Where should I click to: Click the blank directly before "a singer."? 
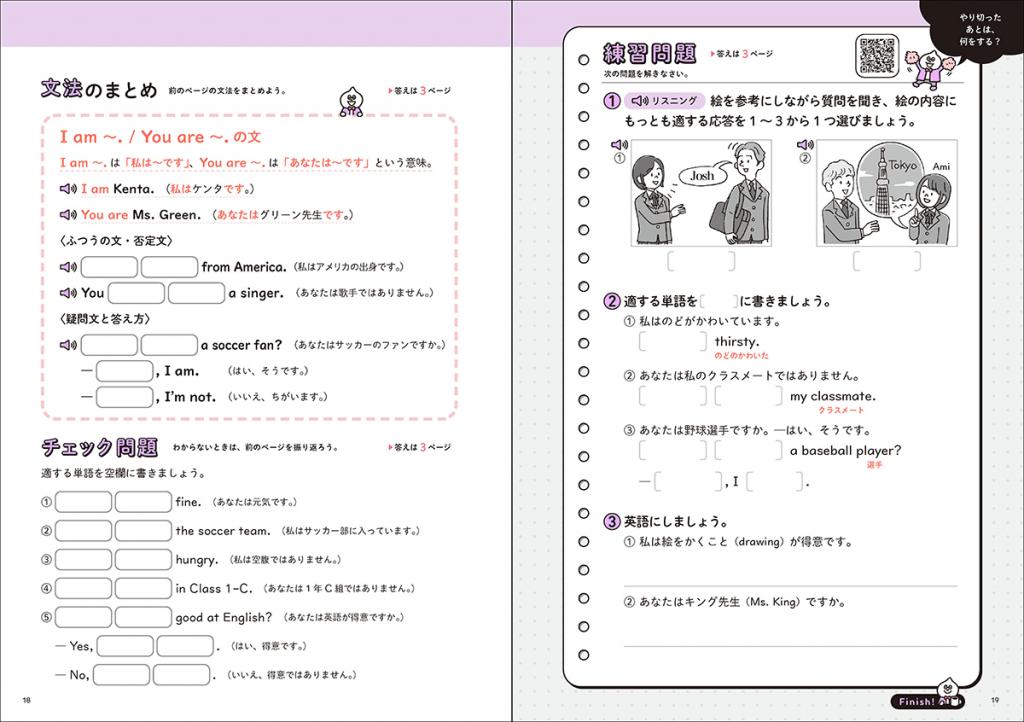tap(197, 293)
